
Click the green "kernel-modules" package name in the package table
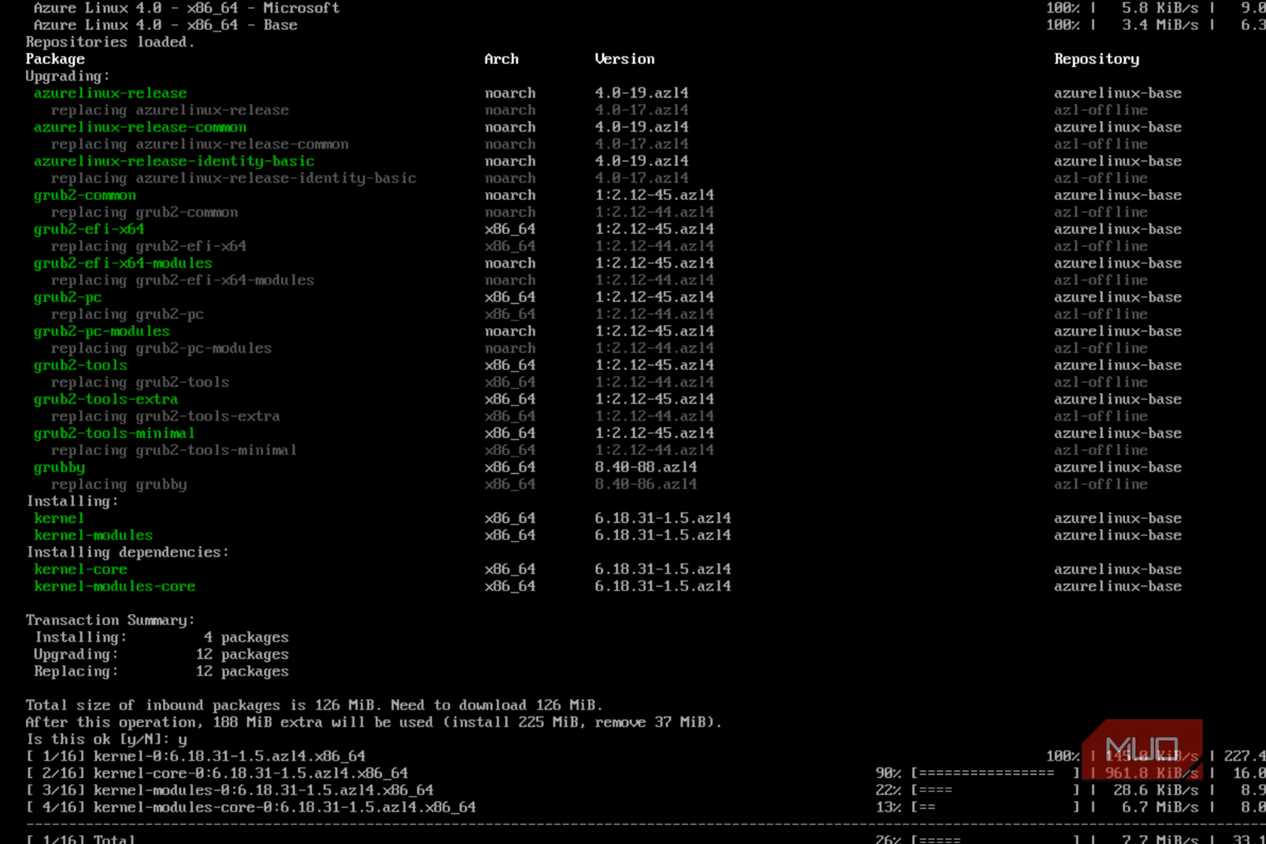93,535
